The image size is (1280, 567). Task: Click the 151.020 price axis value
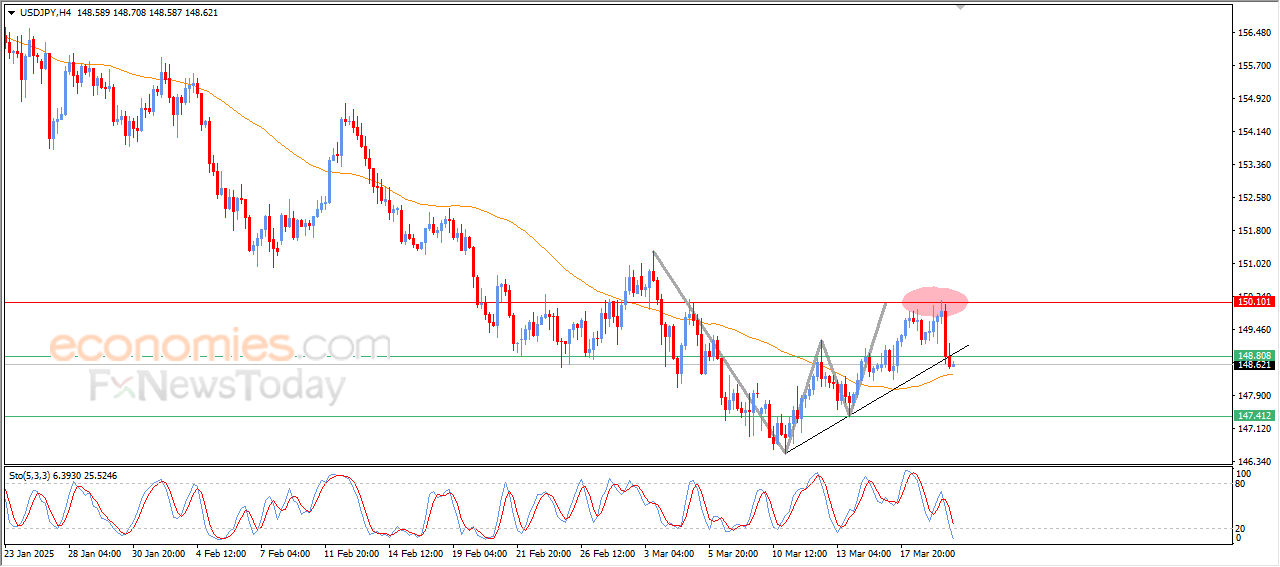point(1254,264)
